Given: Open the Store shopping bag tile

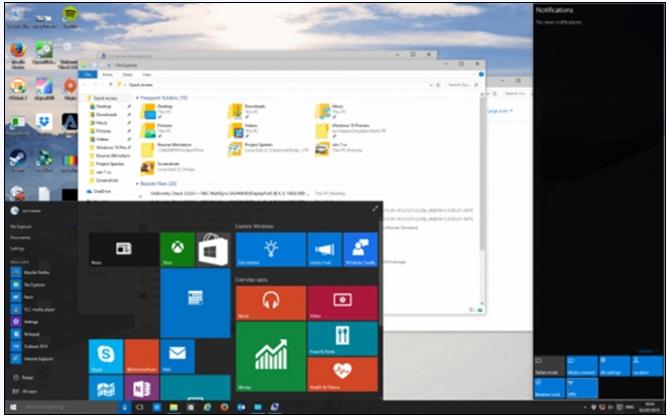Looking at the screenshot, I should coord(213,249).
